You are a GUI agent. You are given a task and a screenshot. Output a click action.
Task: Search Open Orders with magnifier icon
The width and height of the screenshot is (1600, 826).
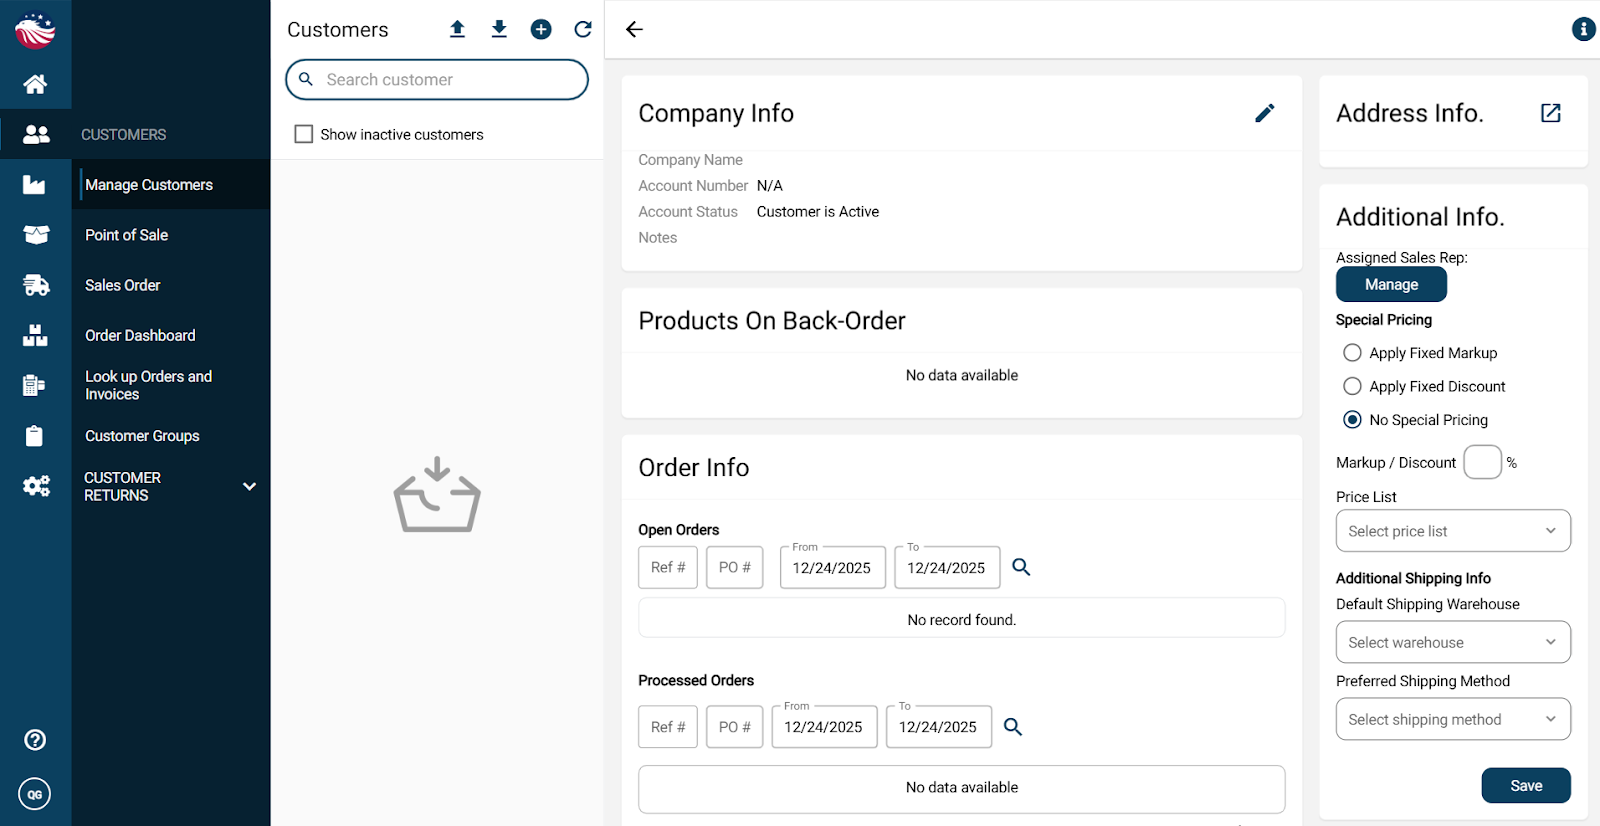(x=1021, y=567)
